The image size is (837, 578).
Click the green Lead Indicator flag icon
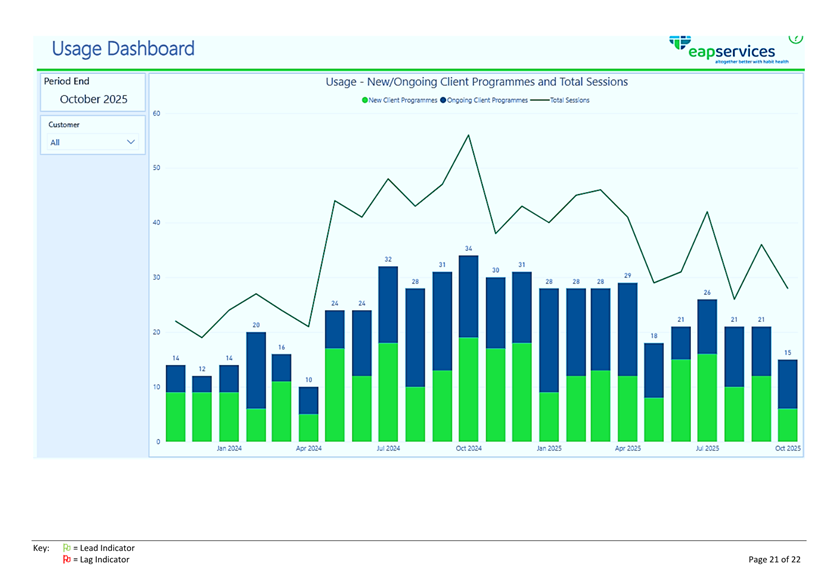tap(66, 548)
